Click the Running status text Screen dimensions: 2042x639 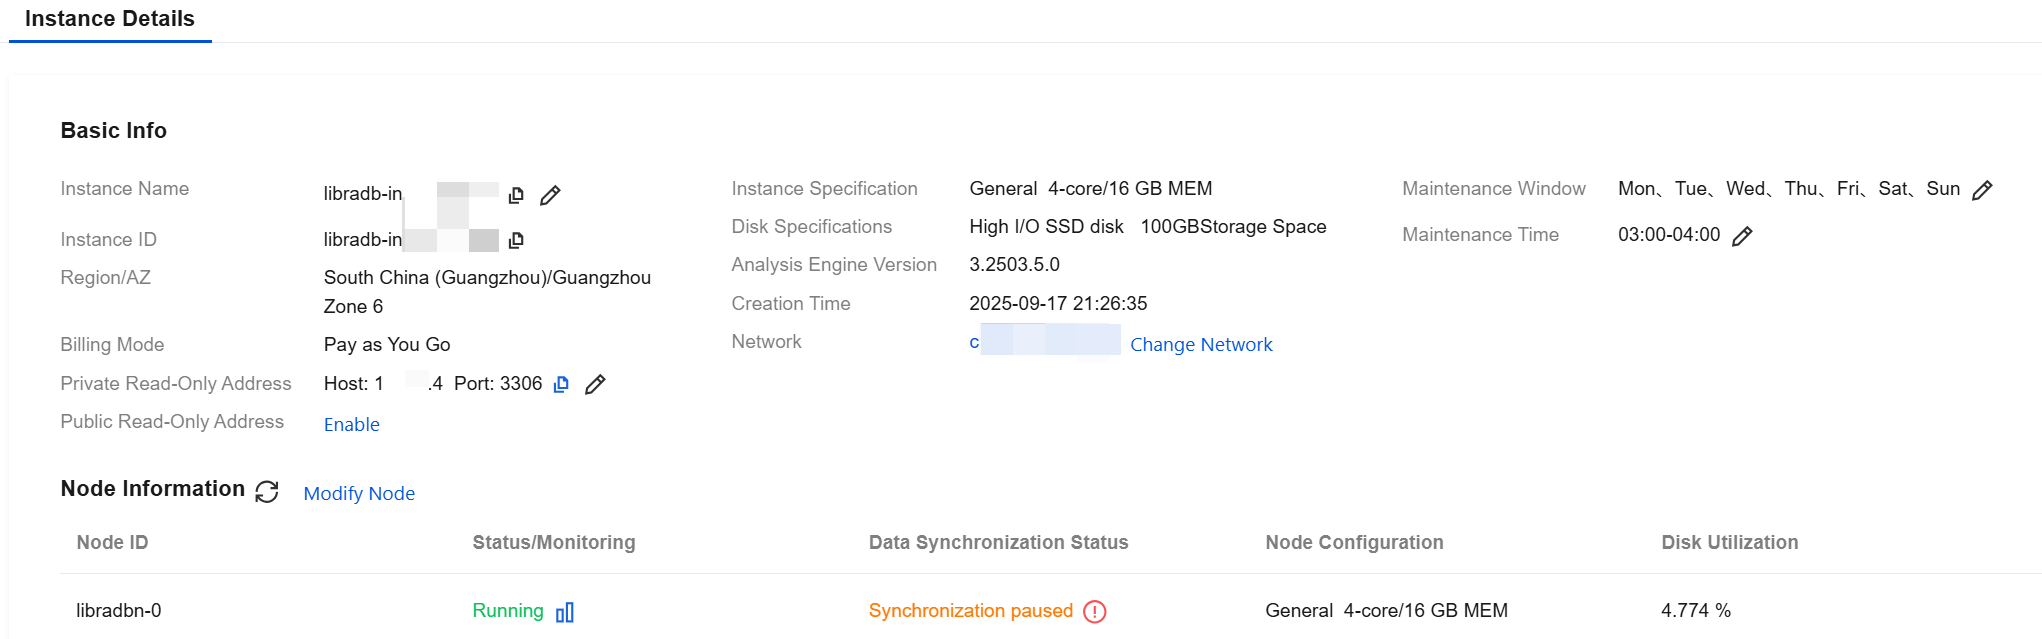(508, 610)
